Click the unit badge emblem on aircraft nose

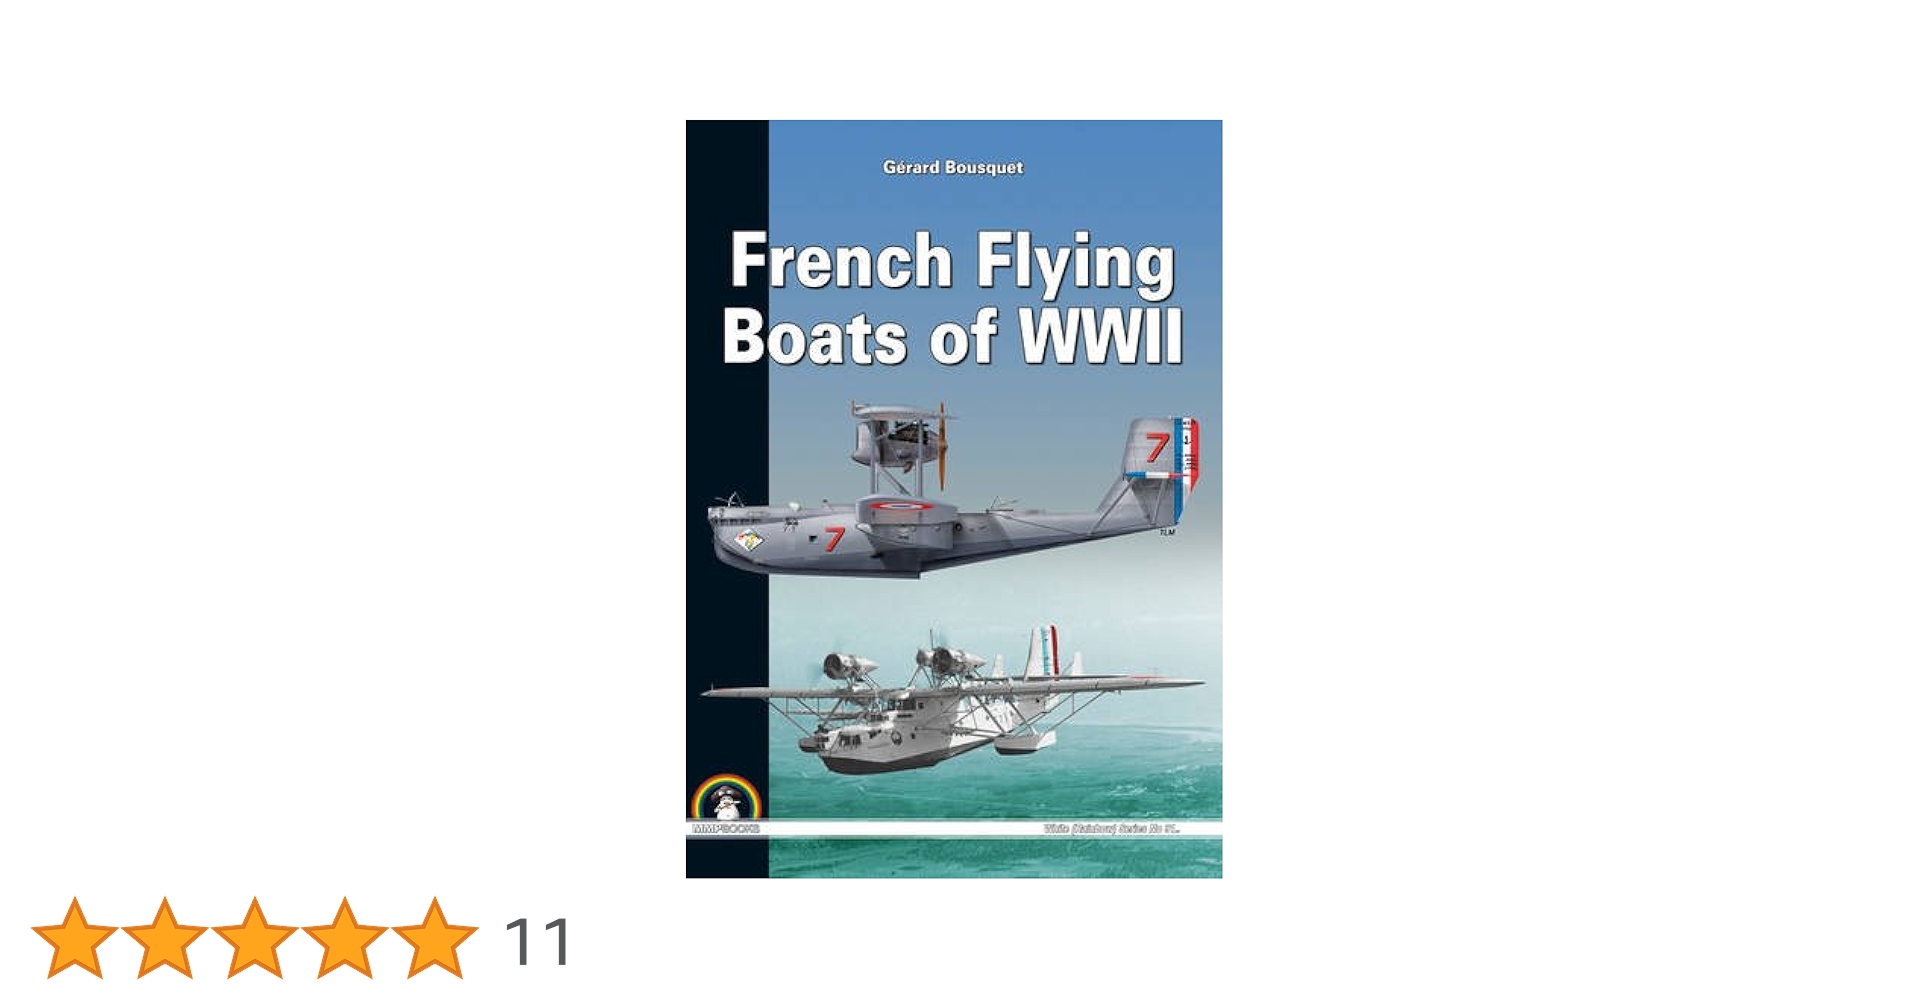(749, 542)
